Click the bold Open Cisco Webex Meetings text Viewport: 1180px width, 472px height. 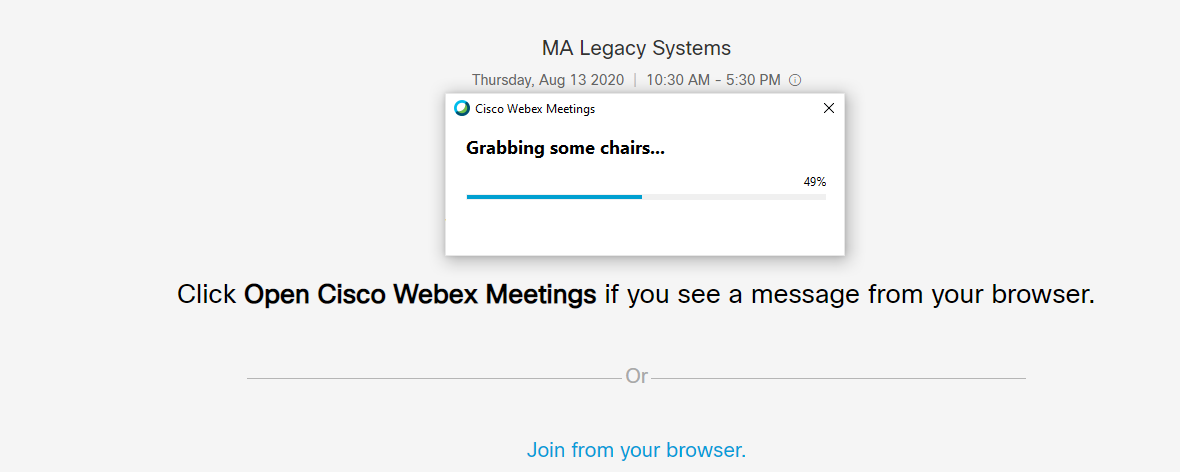click(420, 294)
